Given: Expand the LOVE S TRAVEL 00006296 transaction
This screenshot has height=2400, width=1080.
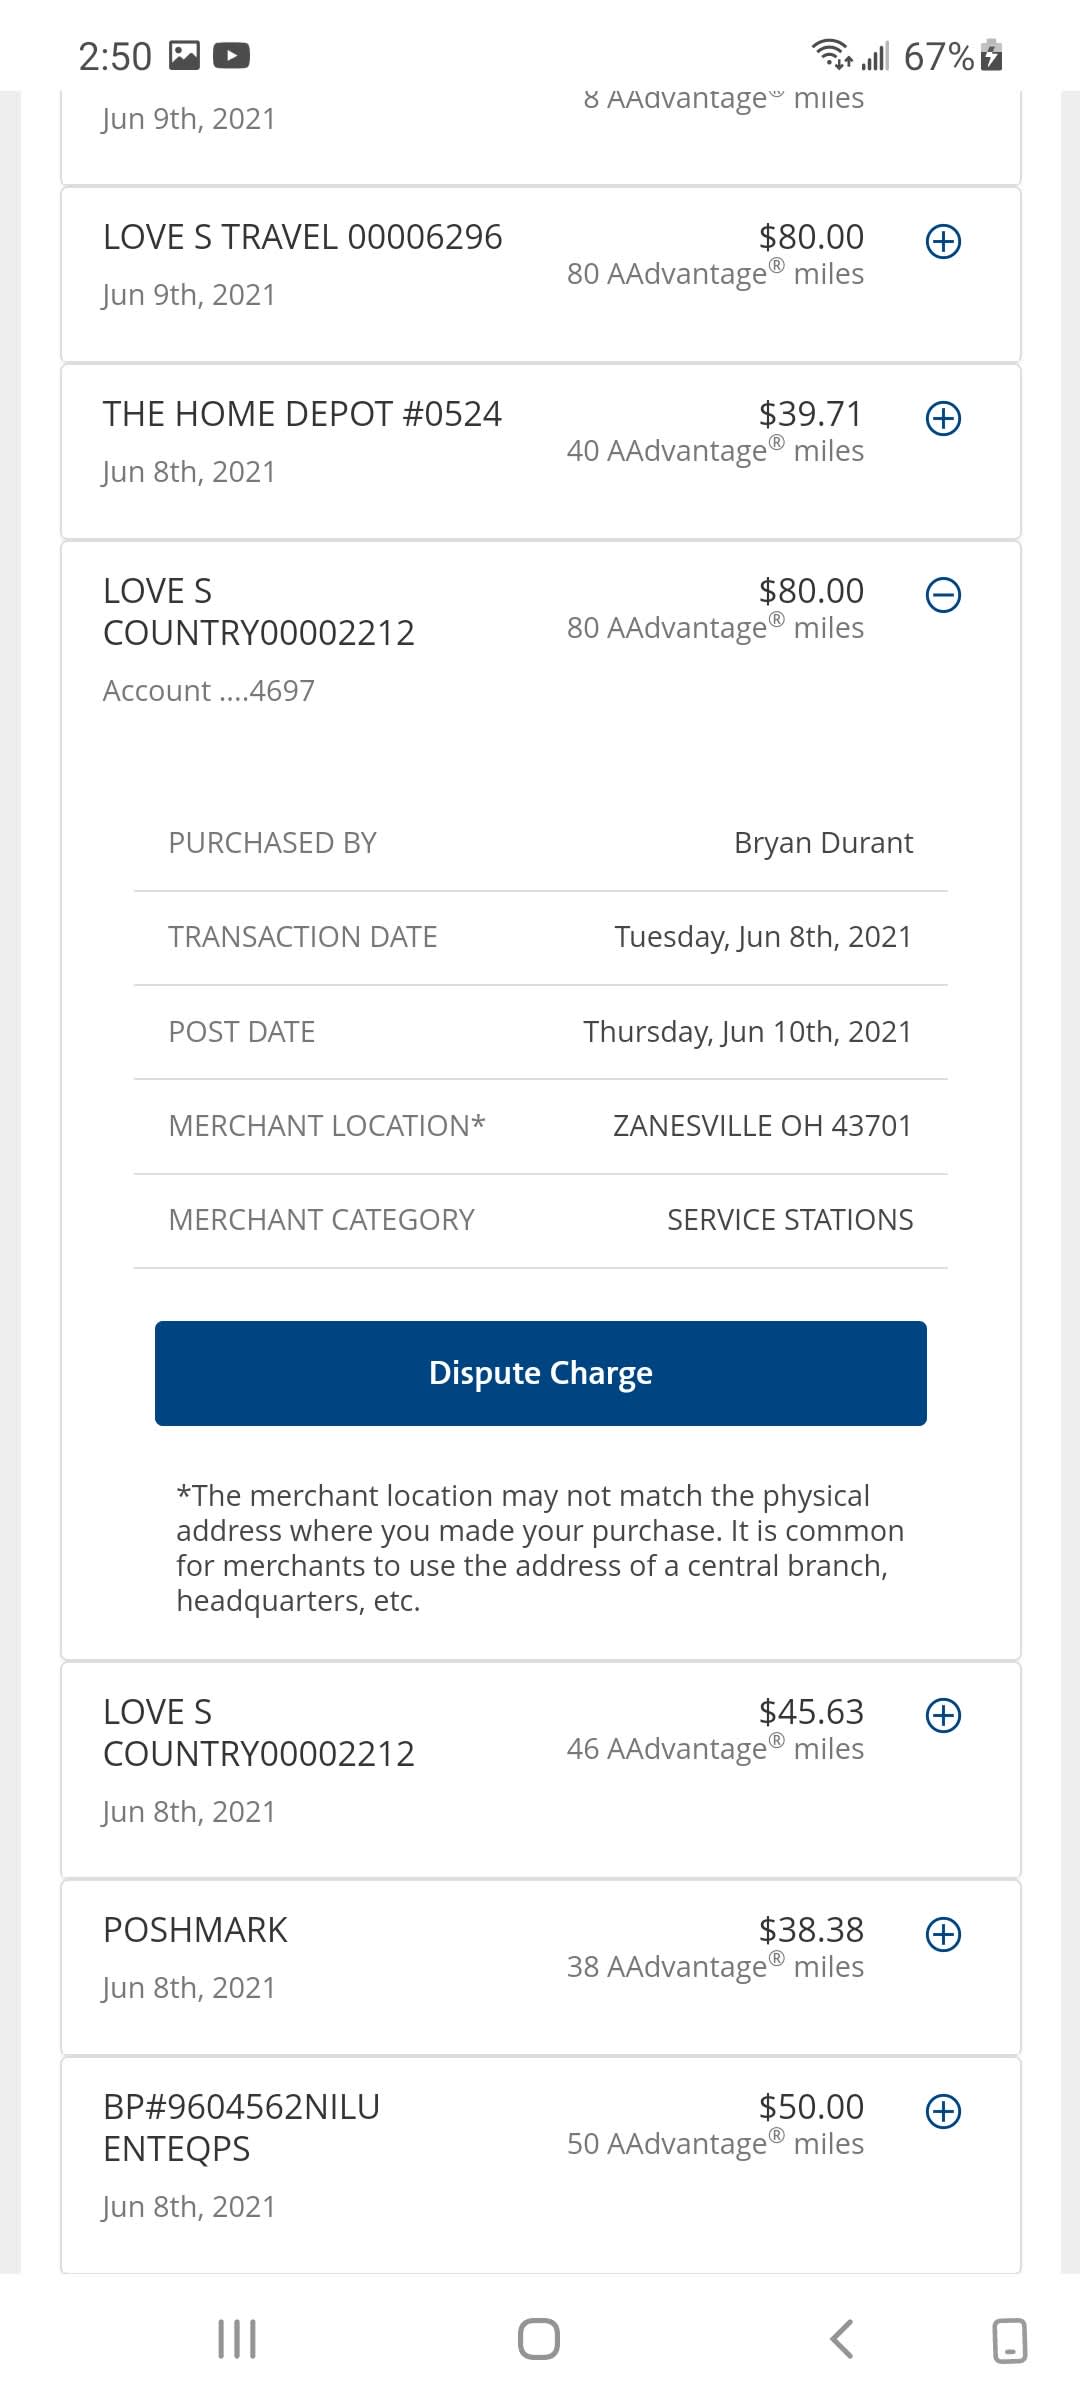Looking at the screenshot, I should 943,241.
